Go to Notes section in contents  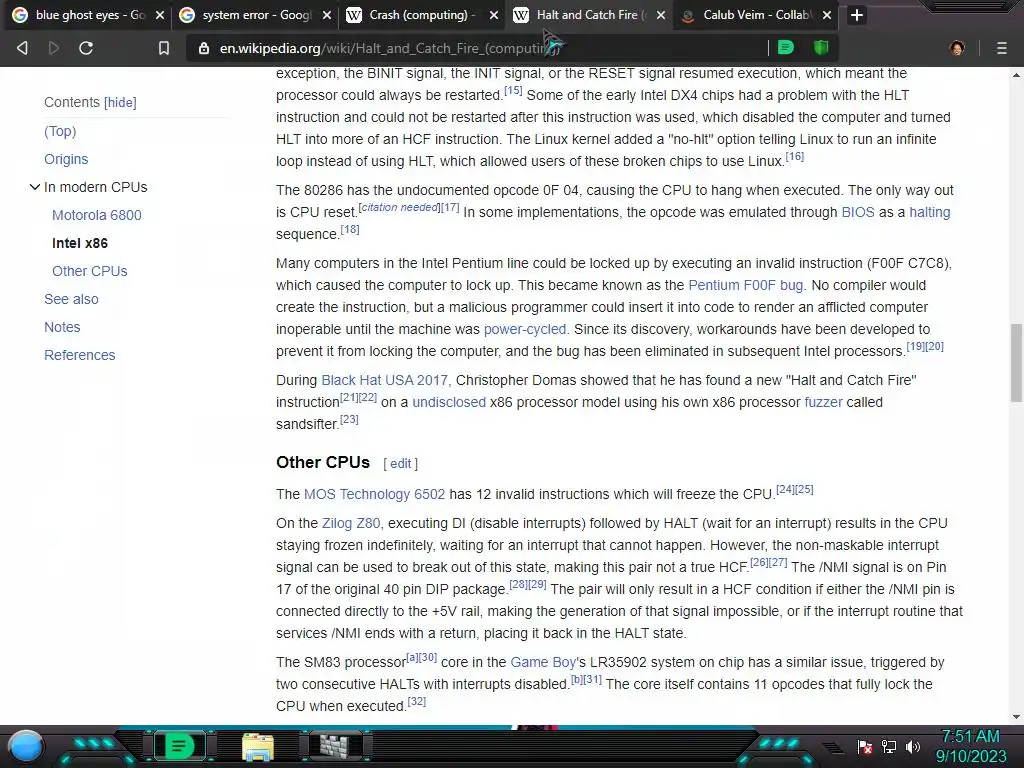(62, 328)
